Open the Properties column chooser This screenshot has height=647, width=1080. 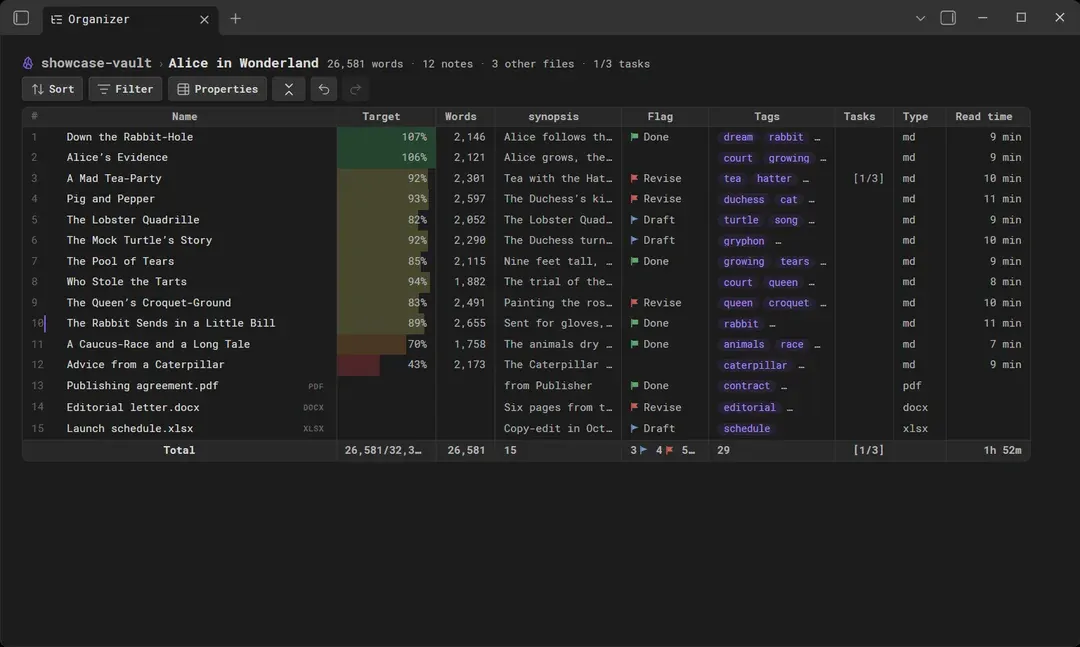218,89
